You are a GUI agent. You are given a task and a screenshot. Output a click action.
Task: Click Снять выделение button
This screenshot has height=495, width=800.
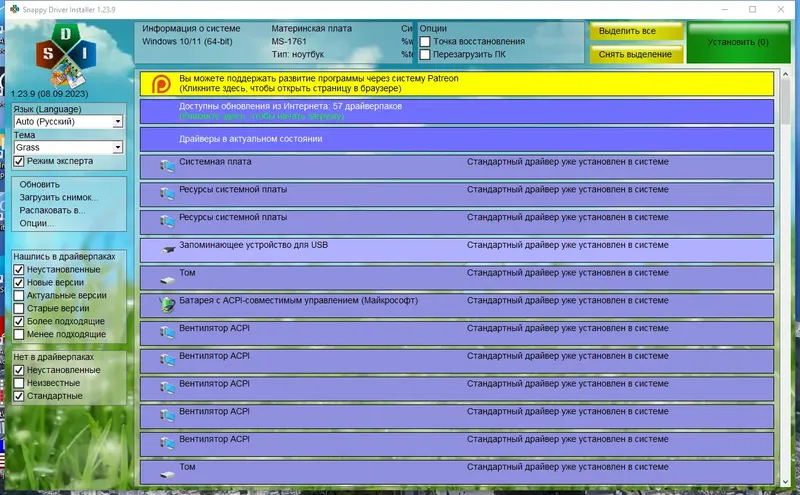tap(636, 54)
